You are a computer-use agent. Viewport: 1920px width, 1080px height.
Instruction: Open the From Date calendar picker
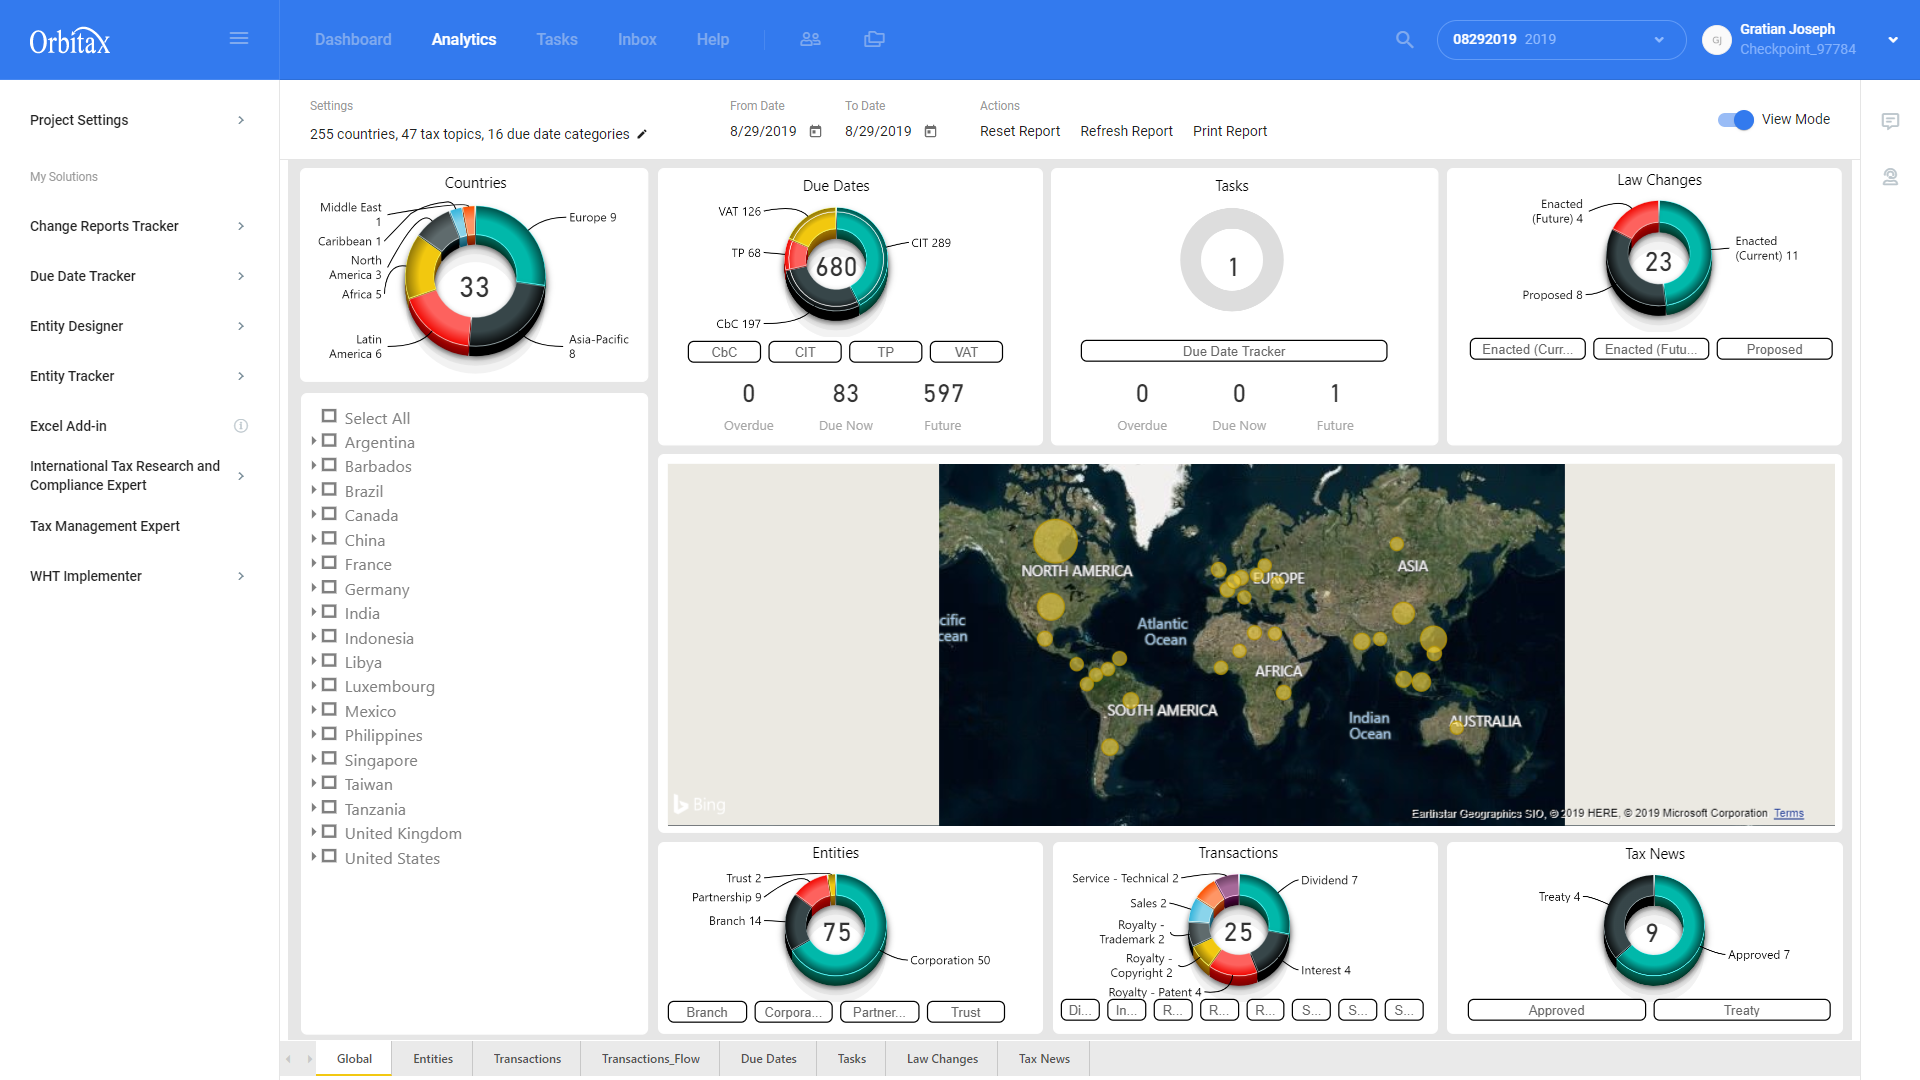(x=815, y=131)
